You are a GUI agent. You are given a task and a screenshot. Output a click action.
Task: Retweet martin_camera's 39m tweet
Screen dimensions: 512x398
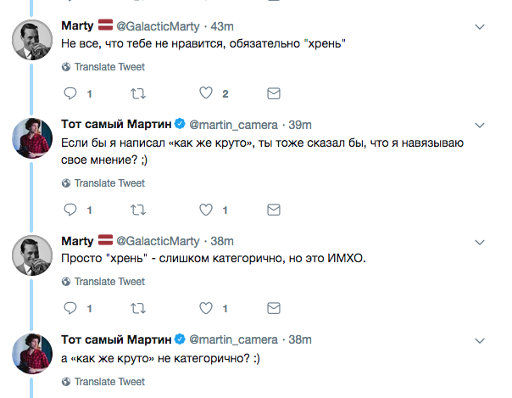[138, 210]
